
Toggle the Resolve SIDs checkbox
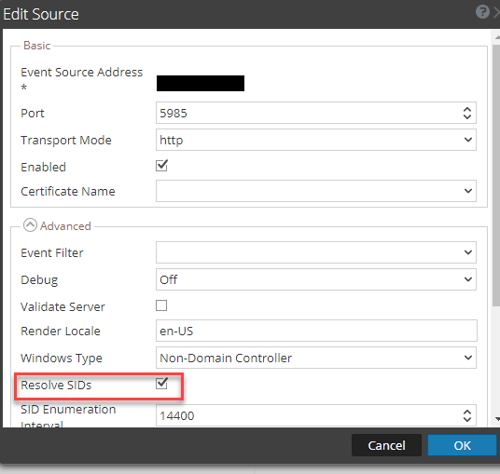click(x=162, y=384)
